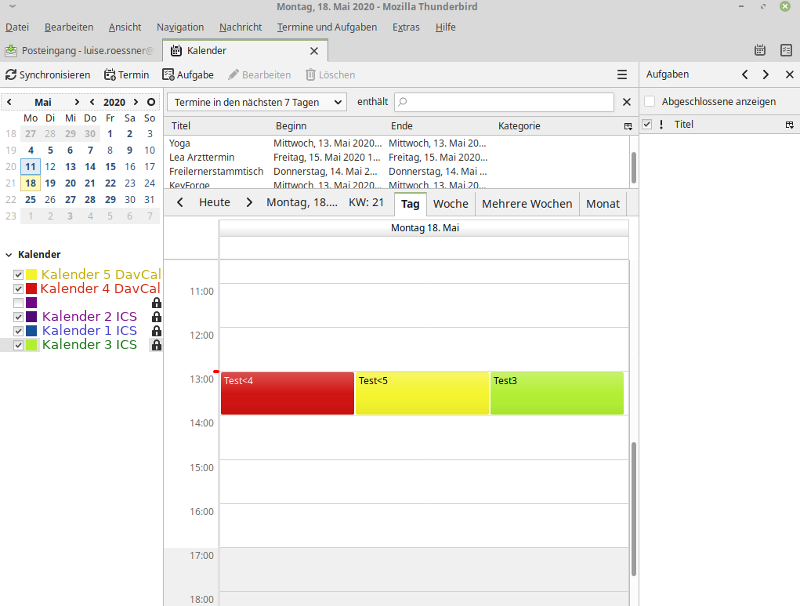The height and width of the screenshot is (606, 800).
Task: Switch to the Woche view tab
Action: point(450,203)
